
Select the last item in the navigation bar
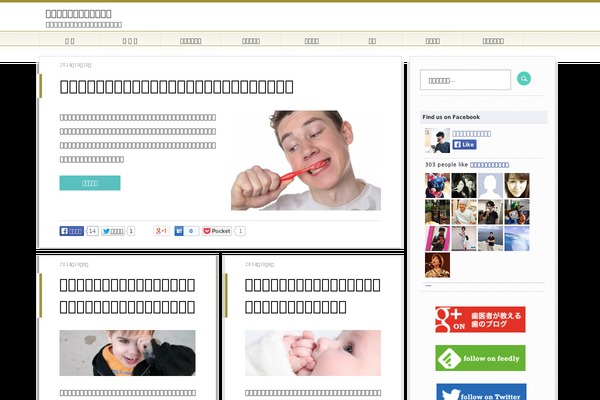pos(493,41)
